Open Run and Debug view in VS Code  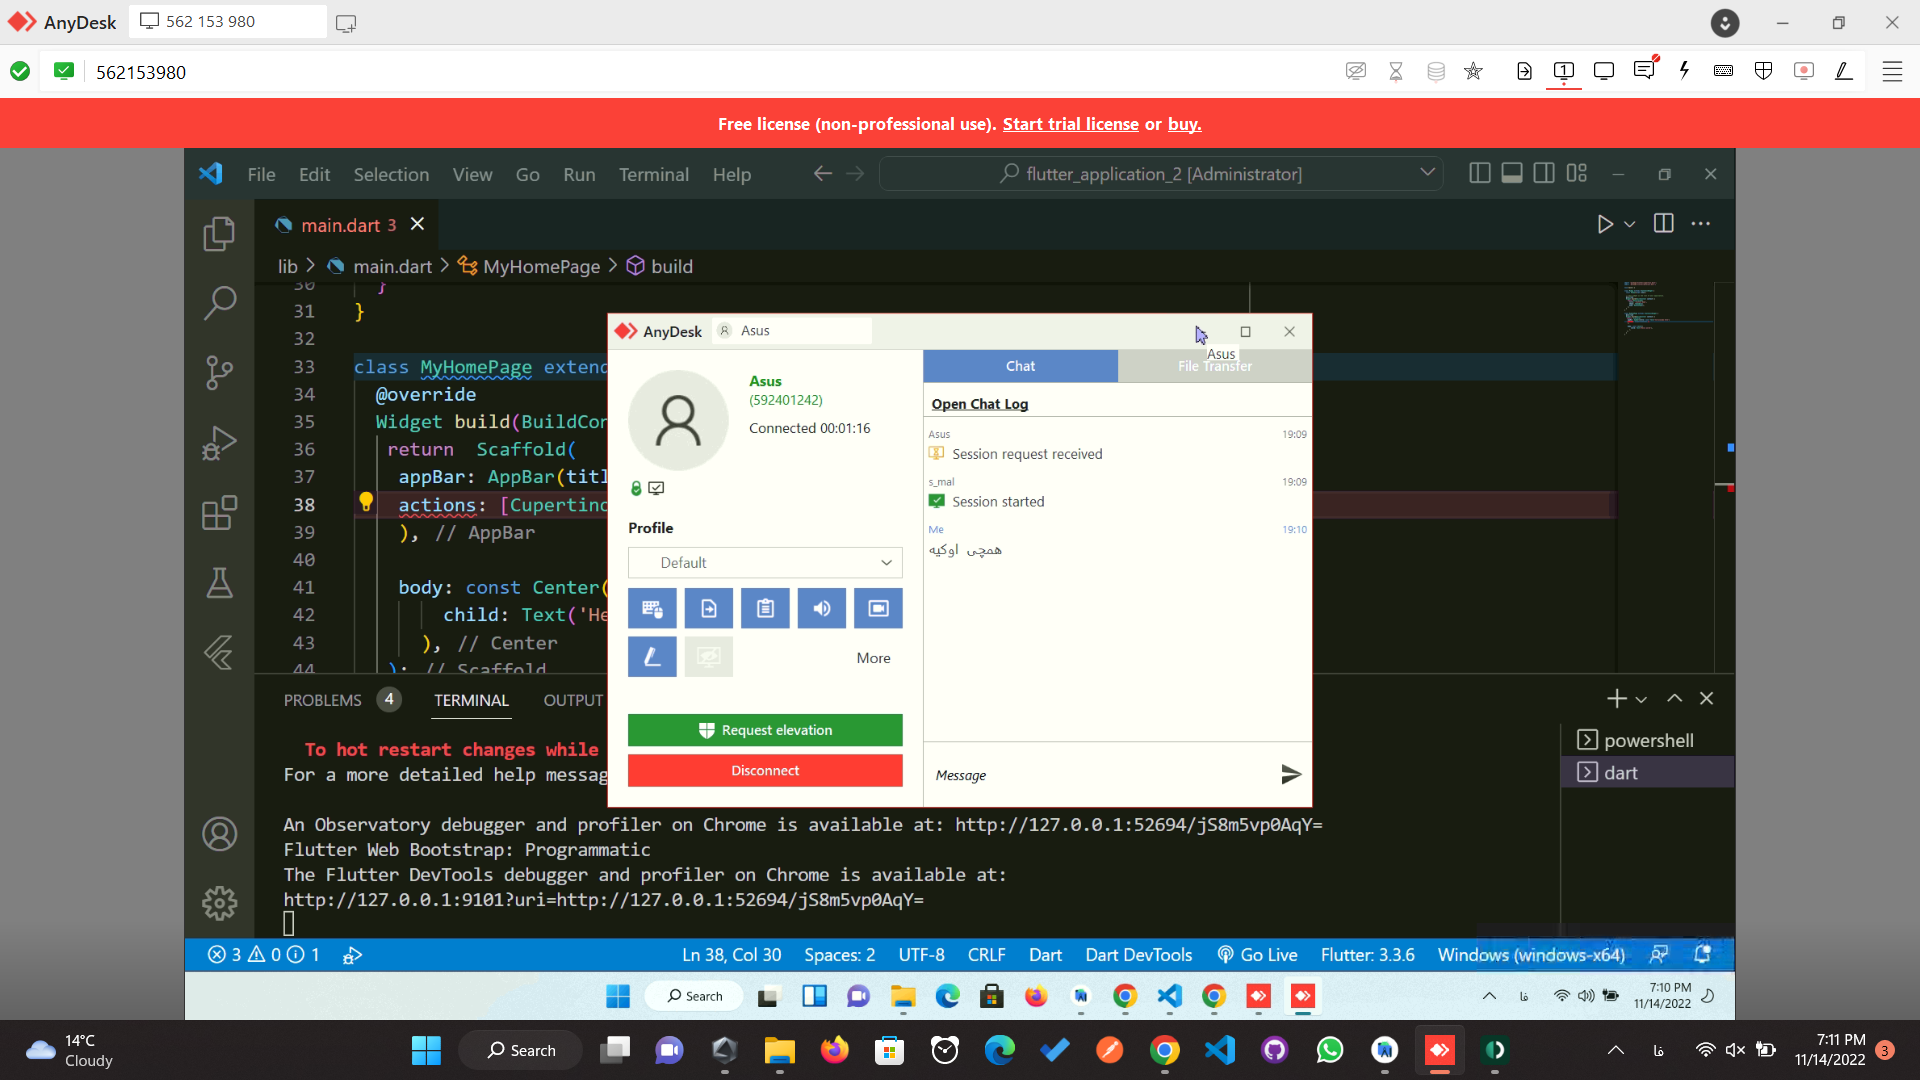pyautogui.click(x=219, y=442)
